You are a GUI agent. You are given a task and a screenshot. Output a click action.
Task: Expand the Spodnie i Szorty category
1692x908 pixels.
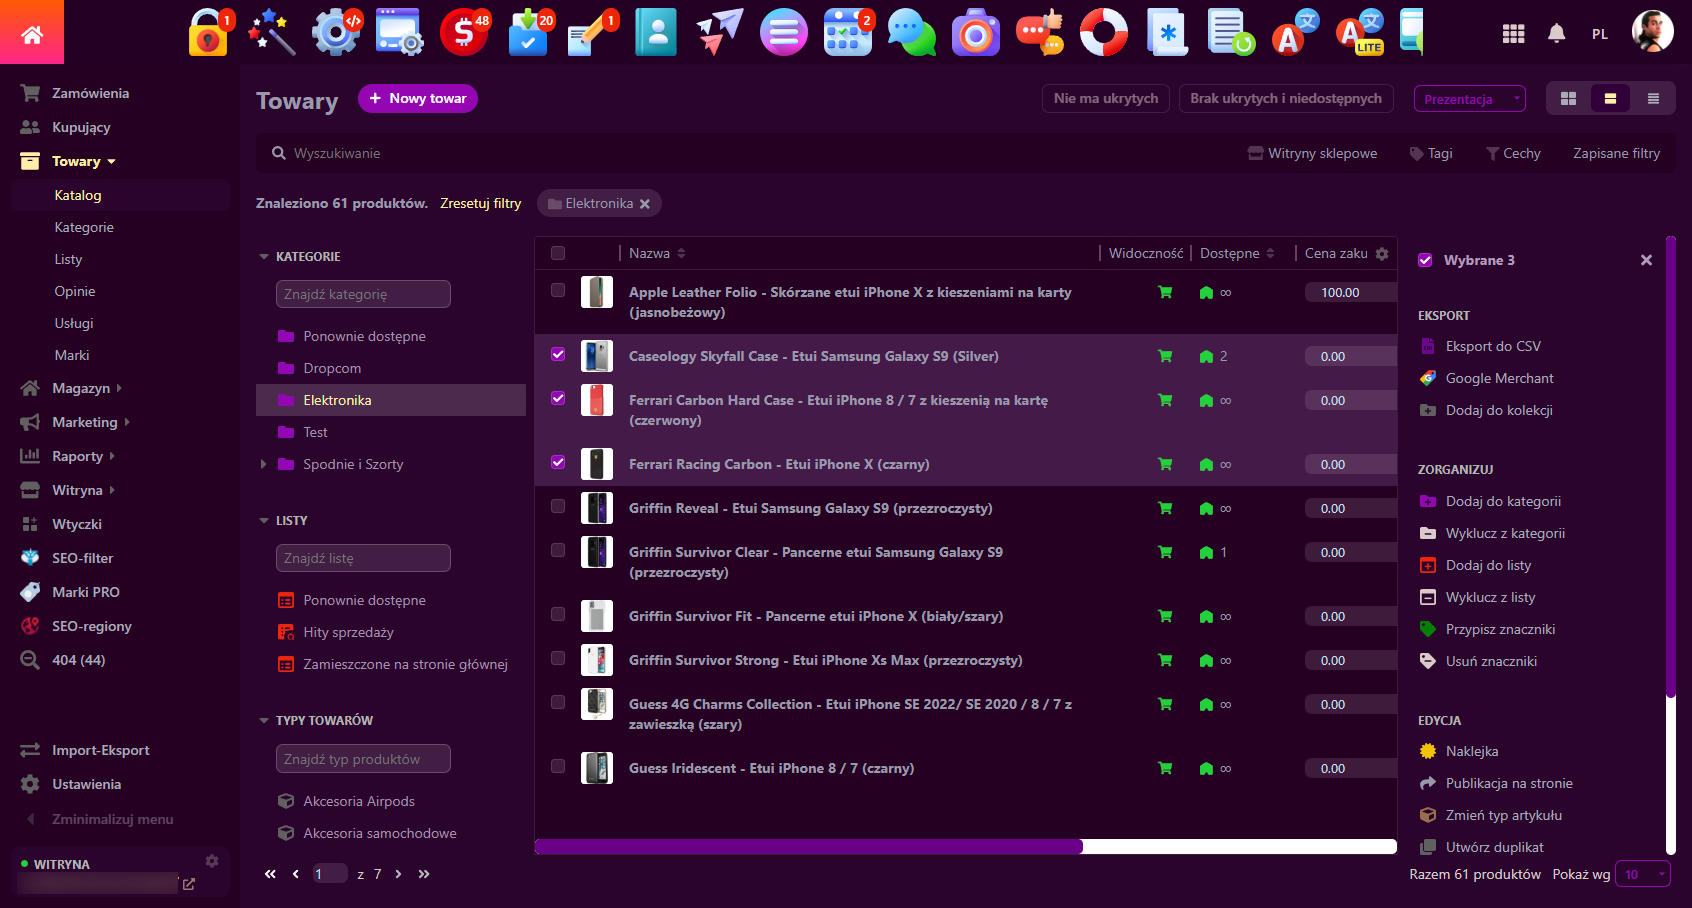coord(264,464)
